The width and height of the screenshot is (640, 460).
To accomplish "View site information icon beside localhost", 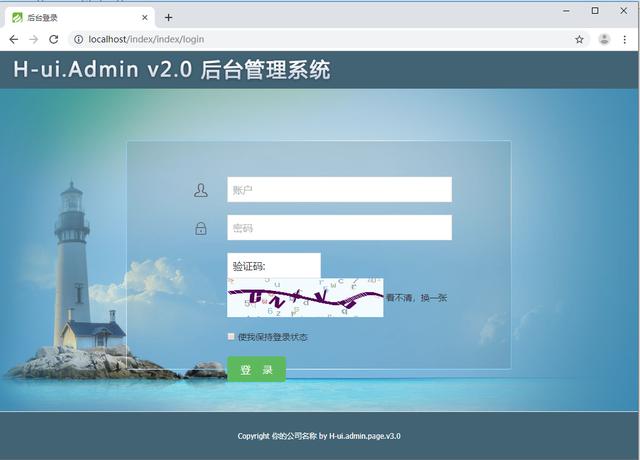I will pos(77,39).
